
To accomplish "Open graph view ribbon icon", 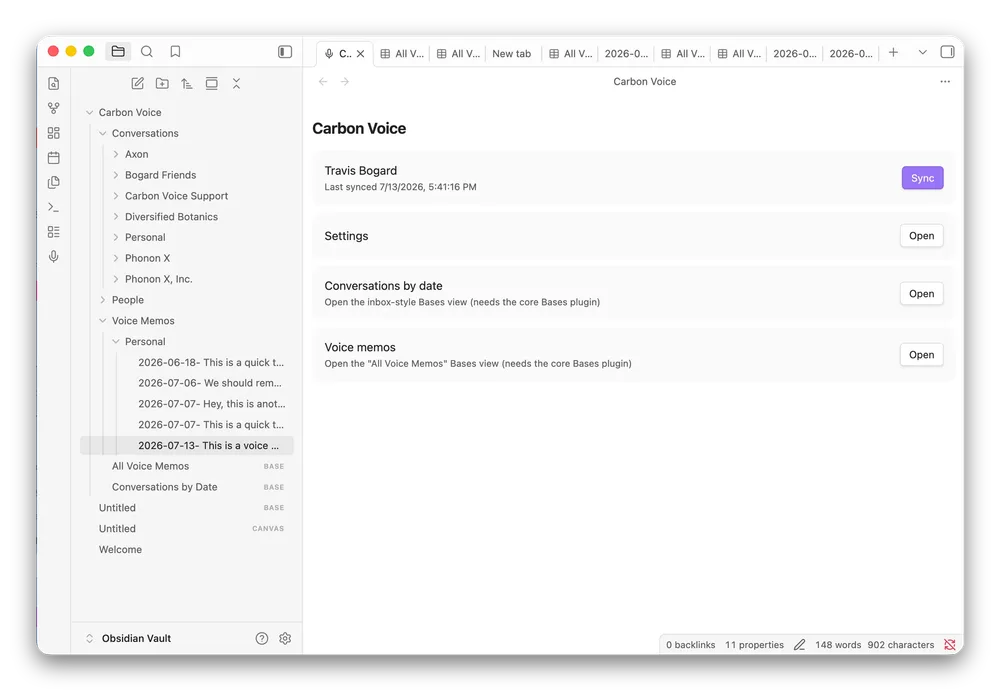I will [x=54, y=108].
